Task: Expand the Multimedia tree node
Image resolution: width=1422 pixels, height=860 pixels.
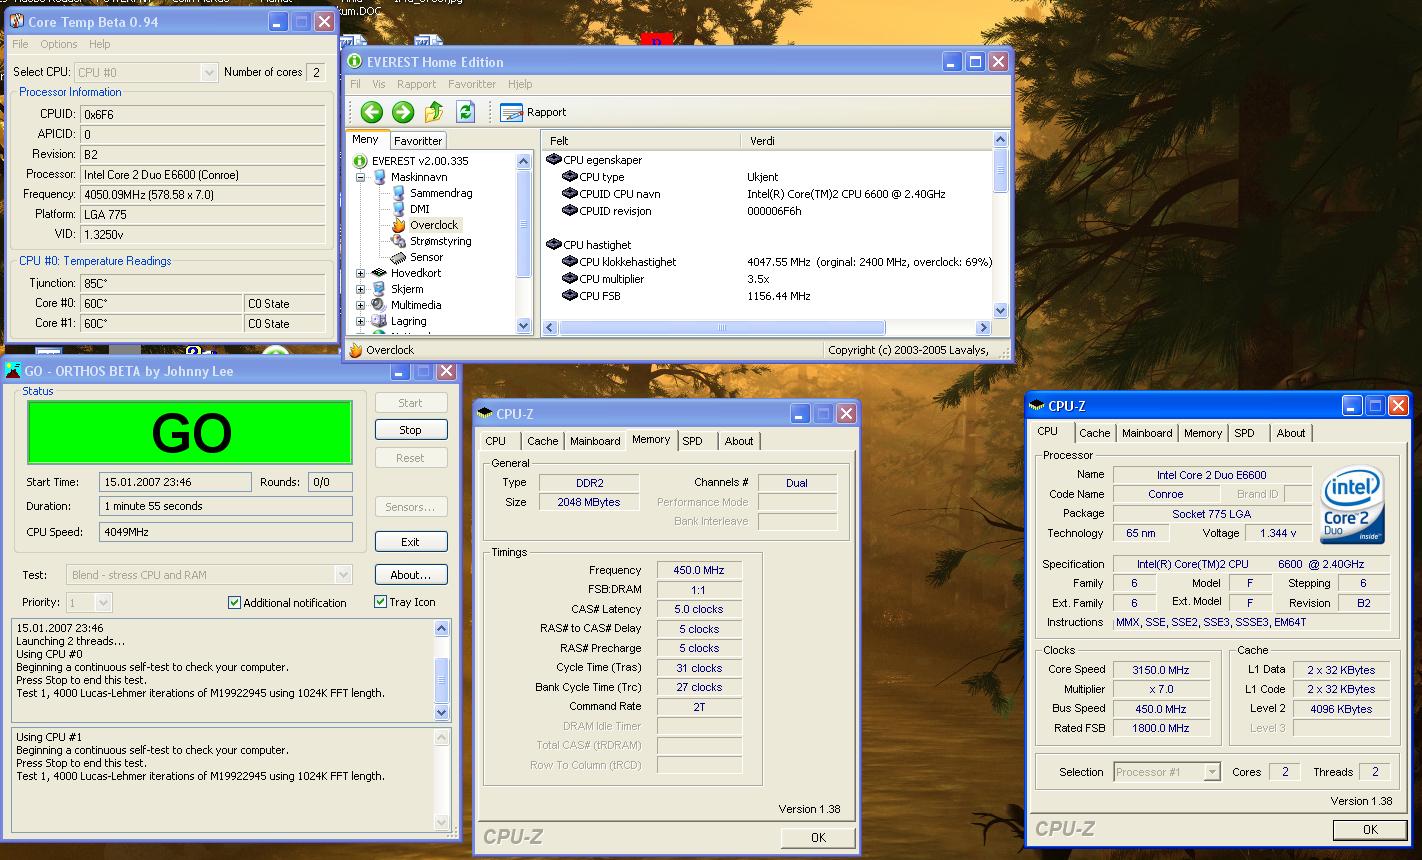Action: coord(361,305)
